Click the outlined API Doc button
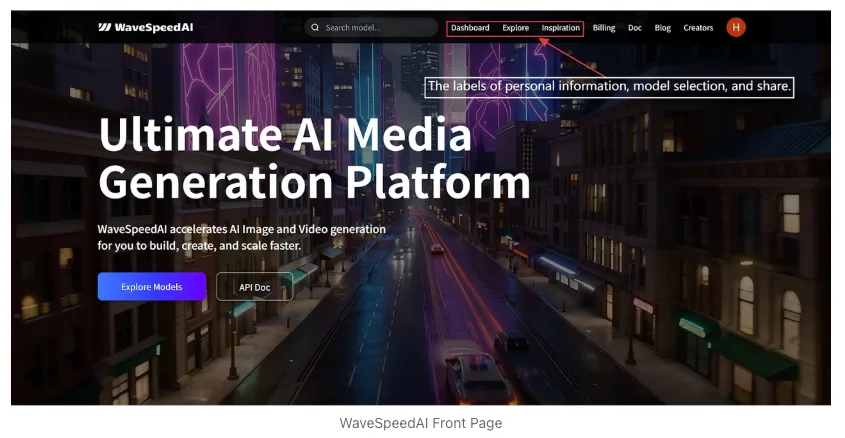845x438 pixels. (x=254, y=287)
